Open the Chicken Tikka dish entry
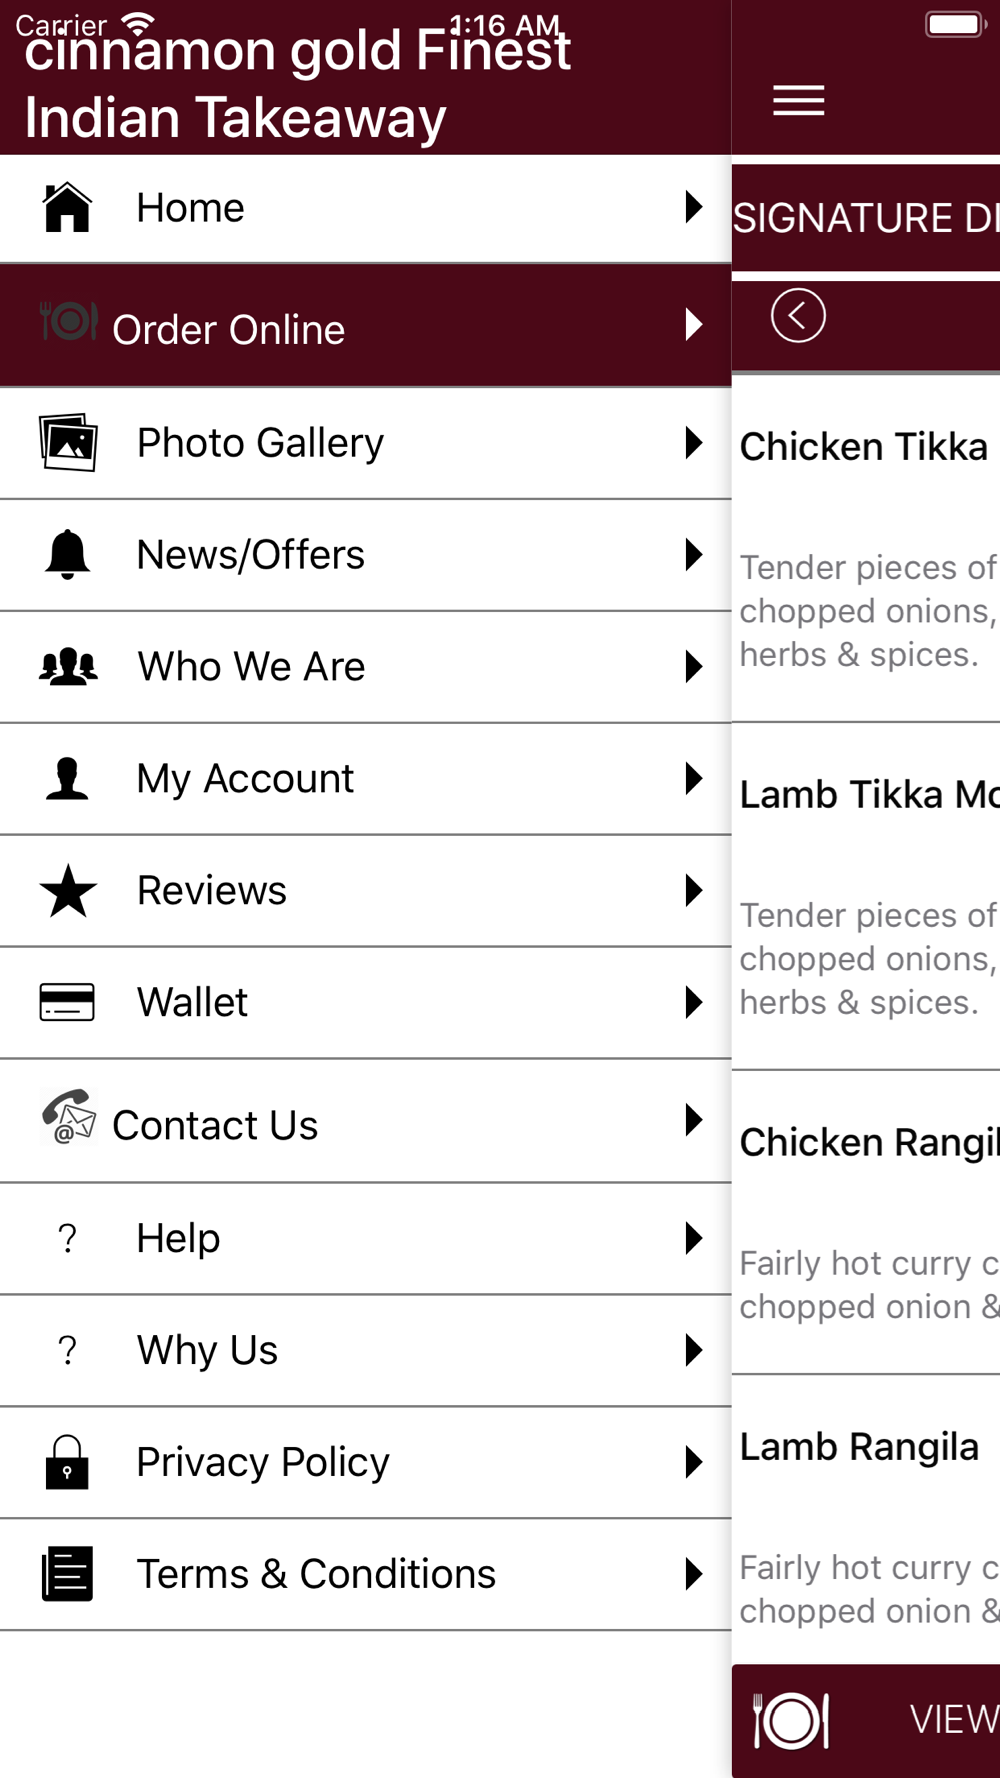 pyautogui.click(x=866, y=548)
